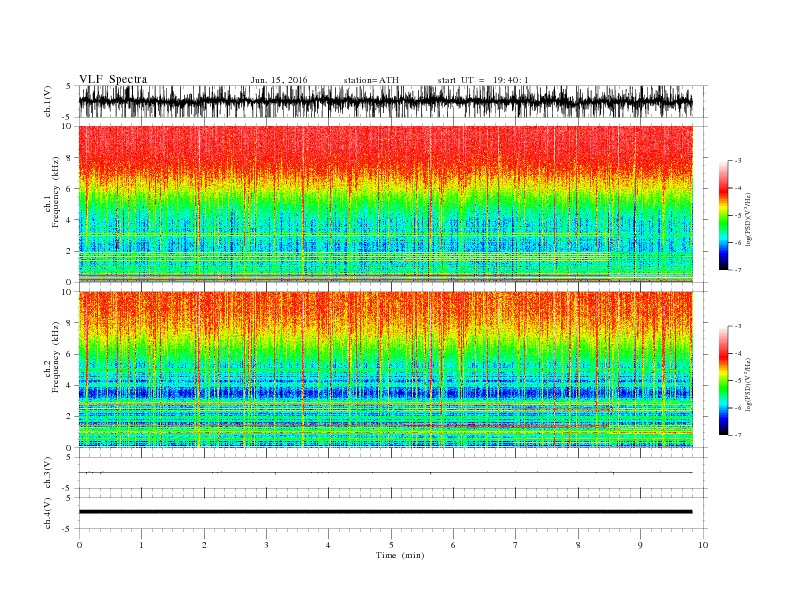The height and width of the screenshot is (612, 792).
Task: Click the time axis tick label '10'
Action: point(703,545)
